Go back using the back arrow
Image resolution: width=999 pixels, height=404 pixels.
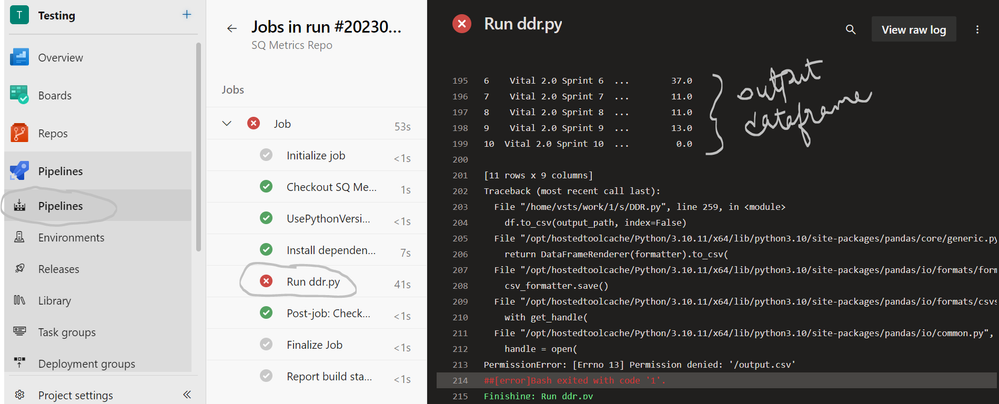click(232, 28)
